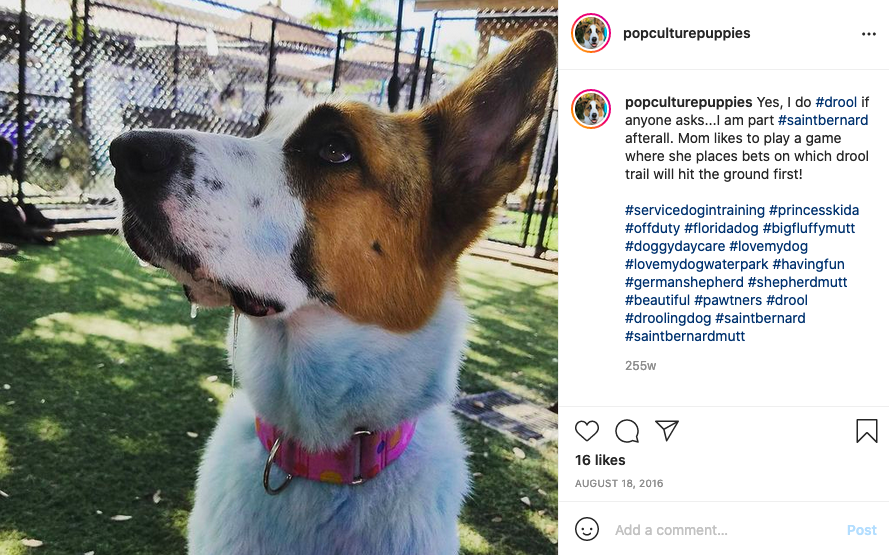Click the Post comment button
Image resolution: width=889 pixels, height=555 pixels.
click(x=862, y=530)
